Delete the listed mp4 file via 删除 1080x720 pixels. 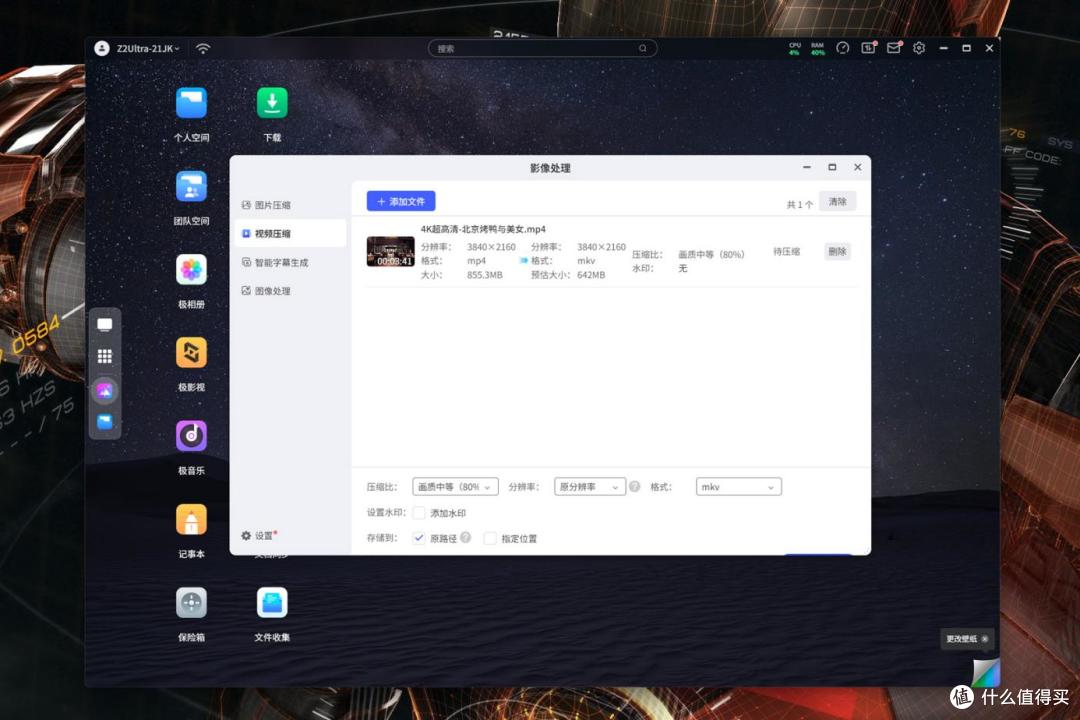[x=838, y=251]
